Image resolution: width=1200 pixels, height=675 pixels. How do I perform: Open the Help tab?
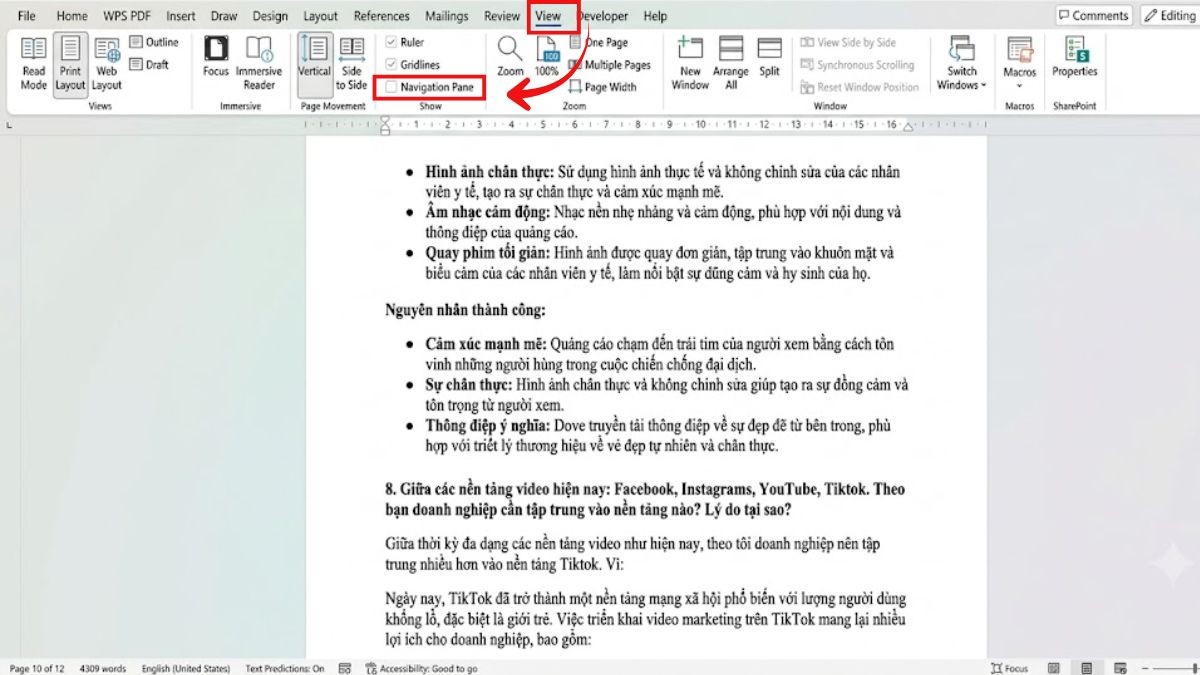coord(655,16)
